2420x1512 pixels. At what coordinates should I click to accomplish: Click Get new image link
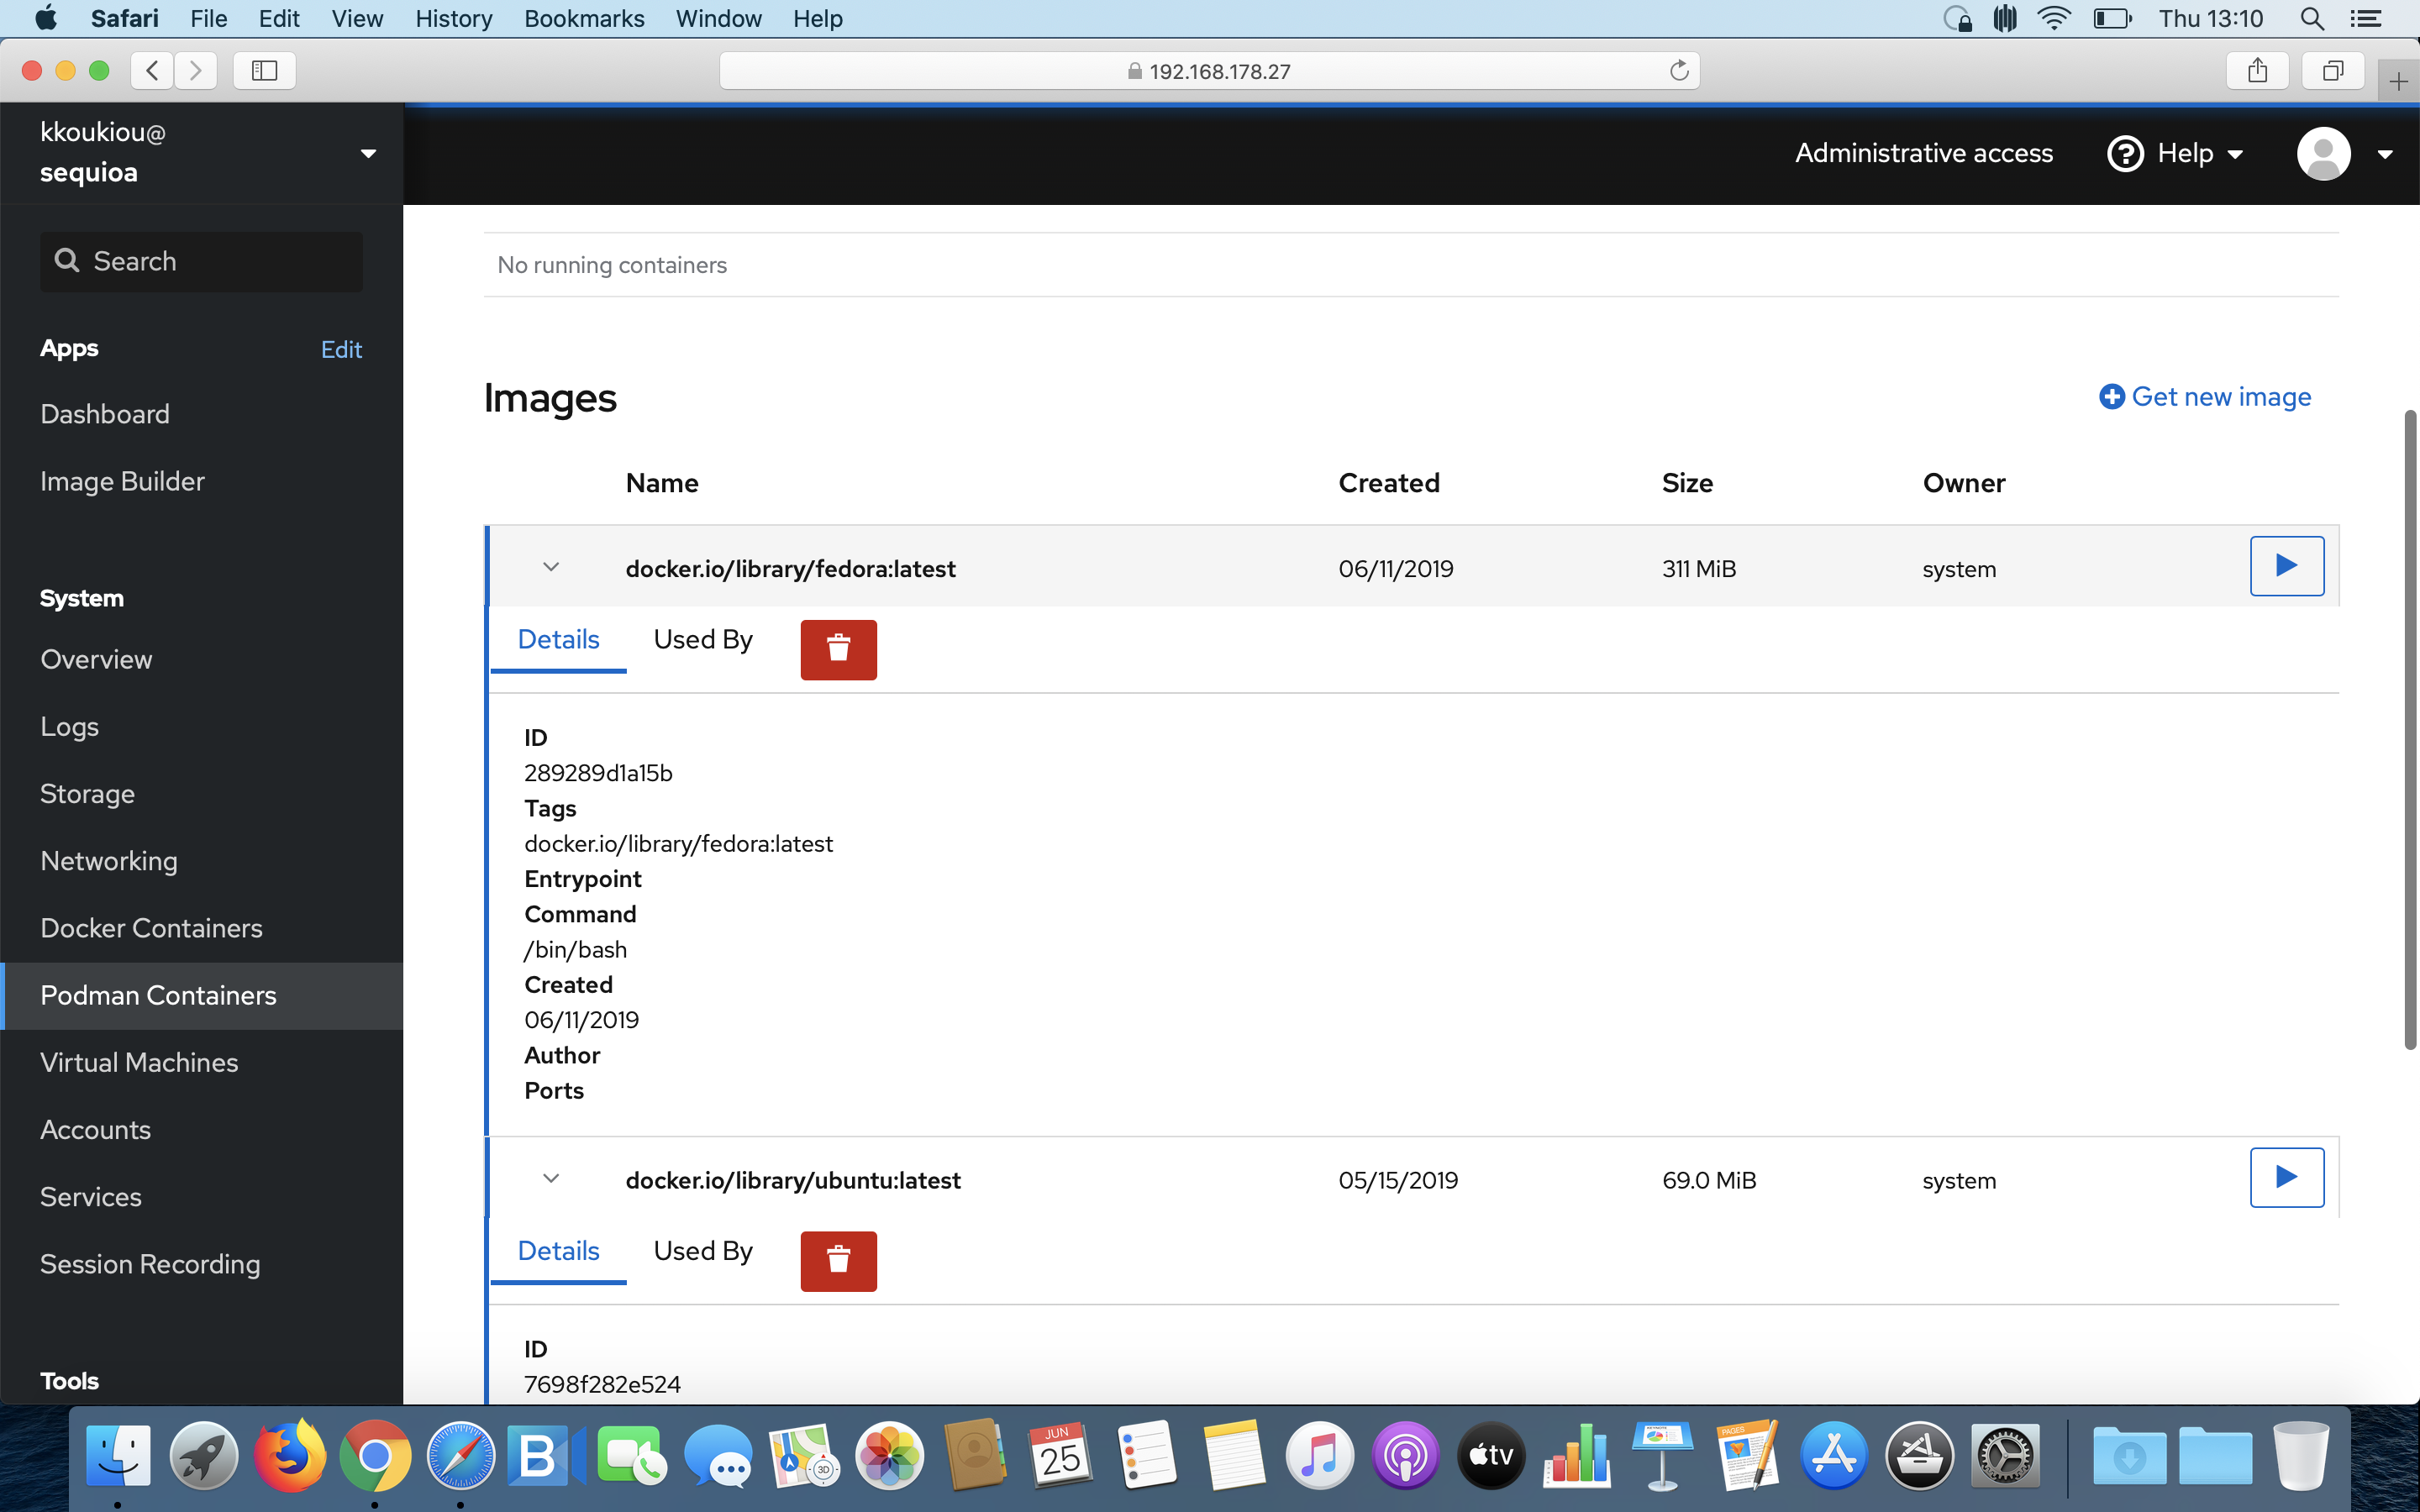pos(2205,397)
